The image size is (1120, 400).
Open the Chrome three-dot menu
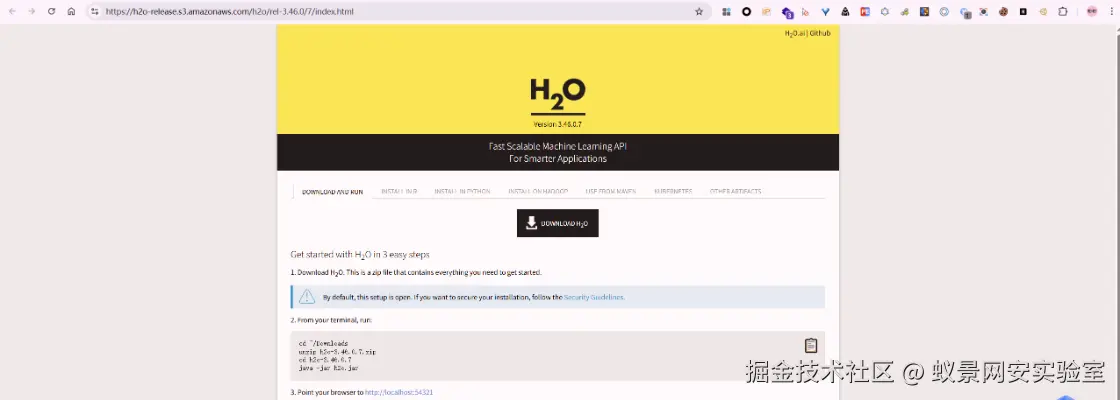click(x=1111, y=11)
